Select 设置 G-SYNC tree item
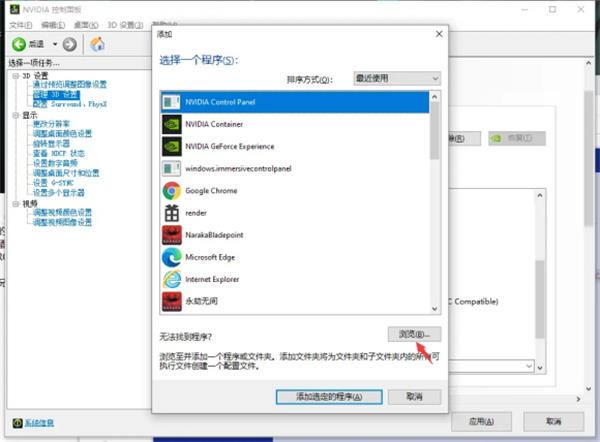The height and width of the screenshot is (442, 600). pos(53,183)
